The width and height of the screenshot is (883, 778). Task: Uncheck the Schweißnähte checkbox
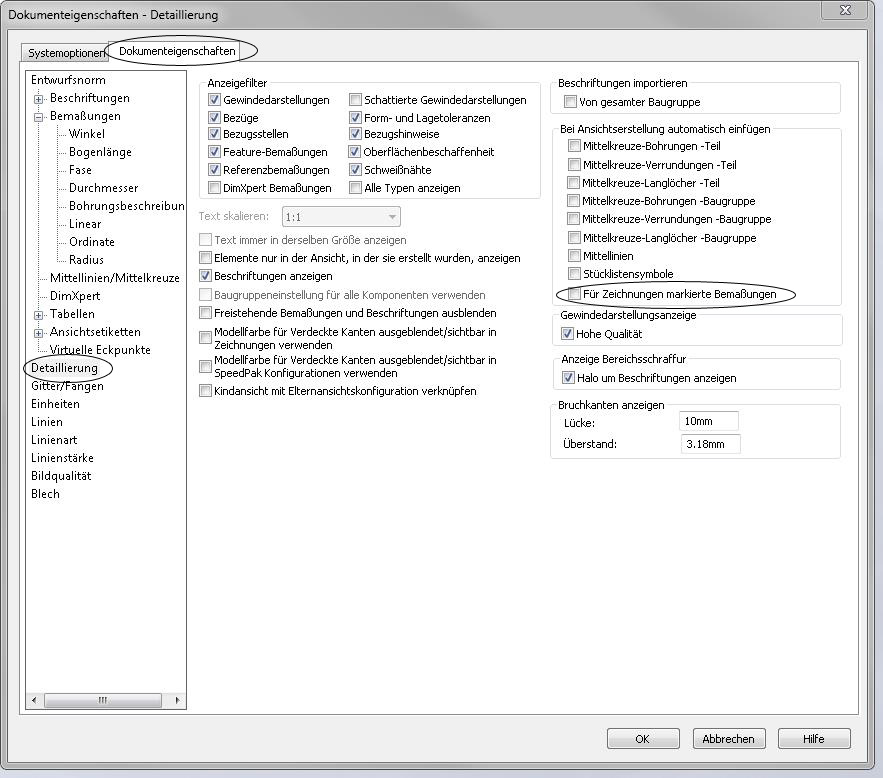pyautogui.click(x=355, y=170)
